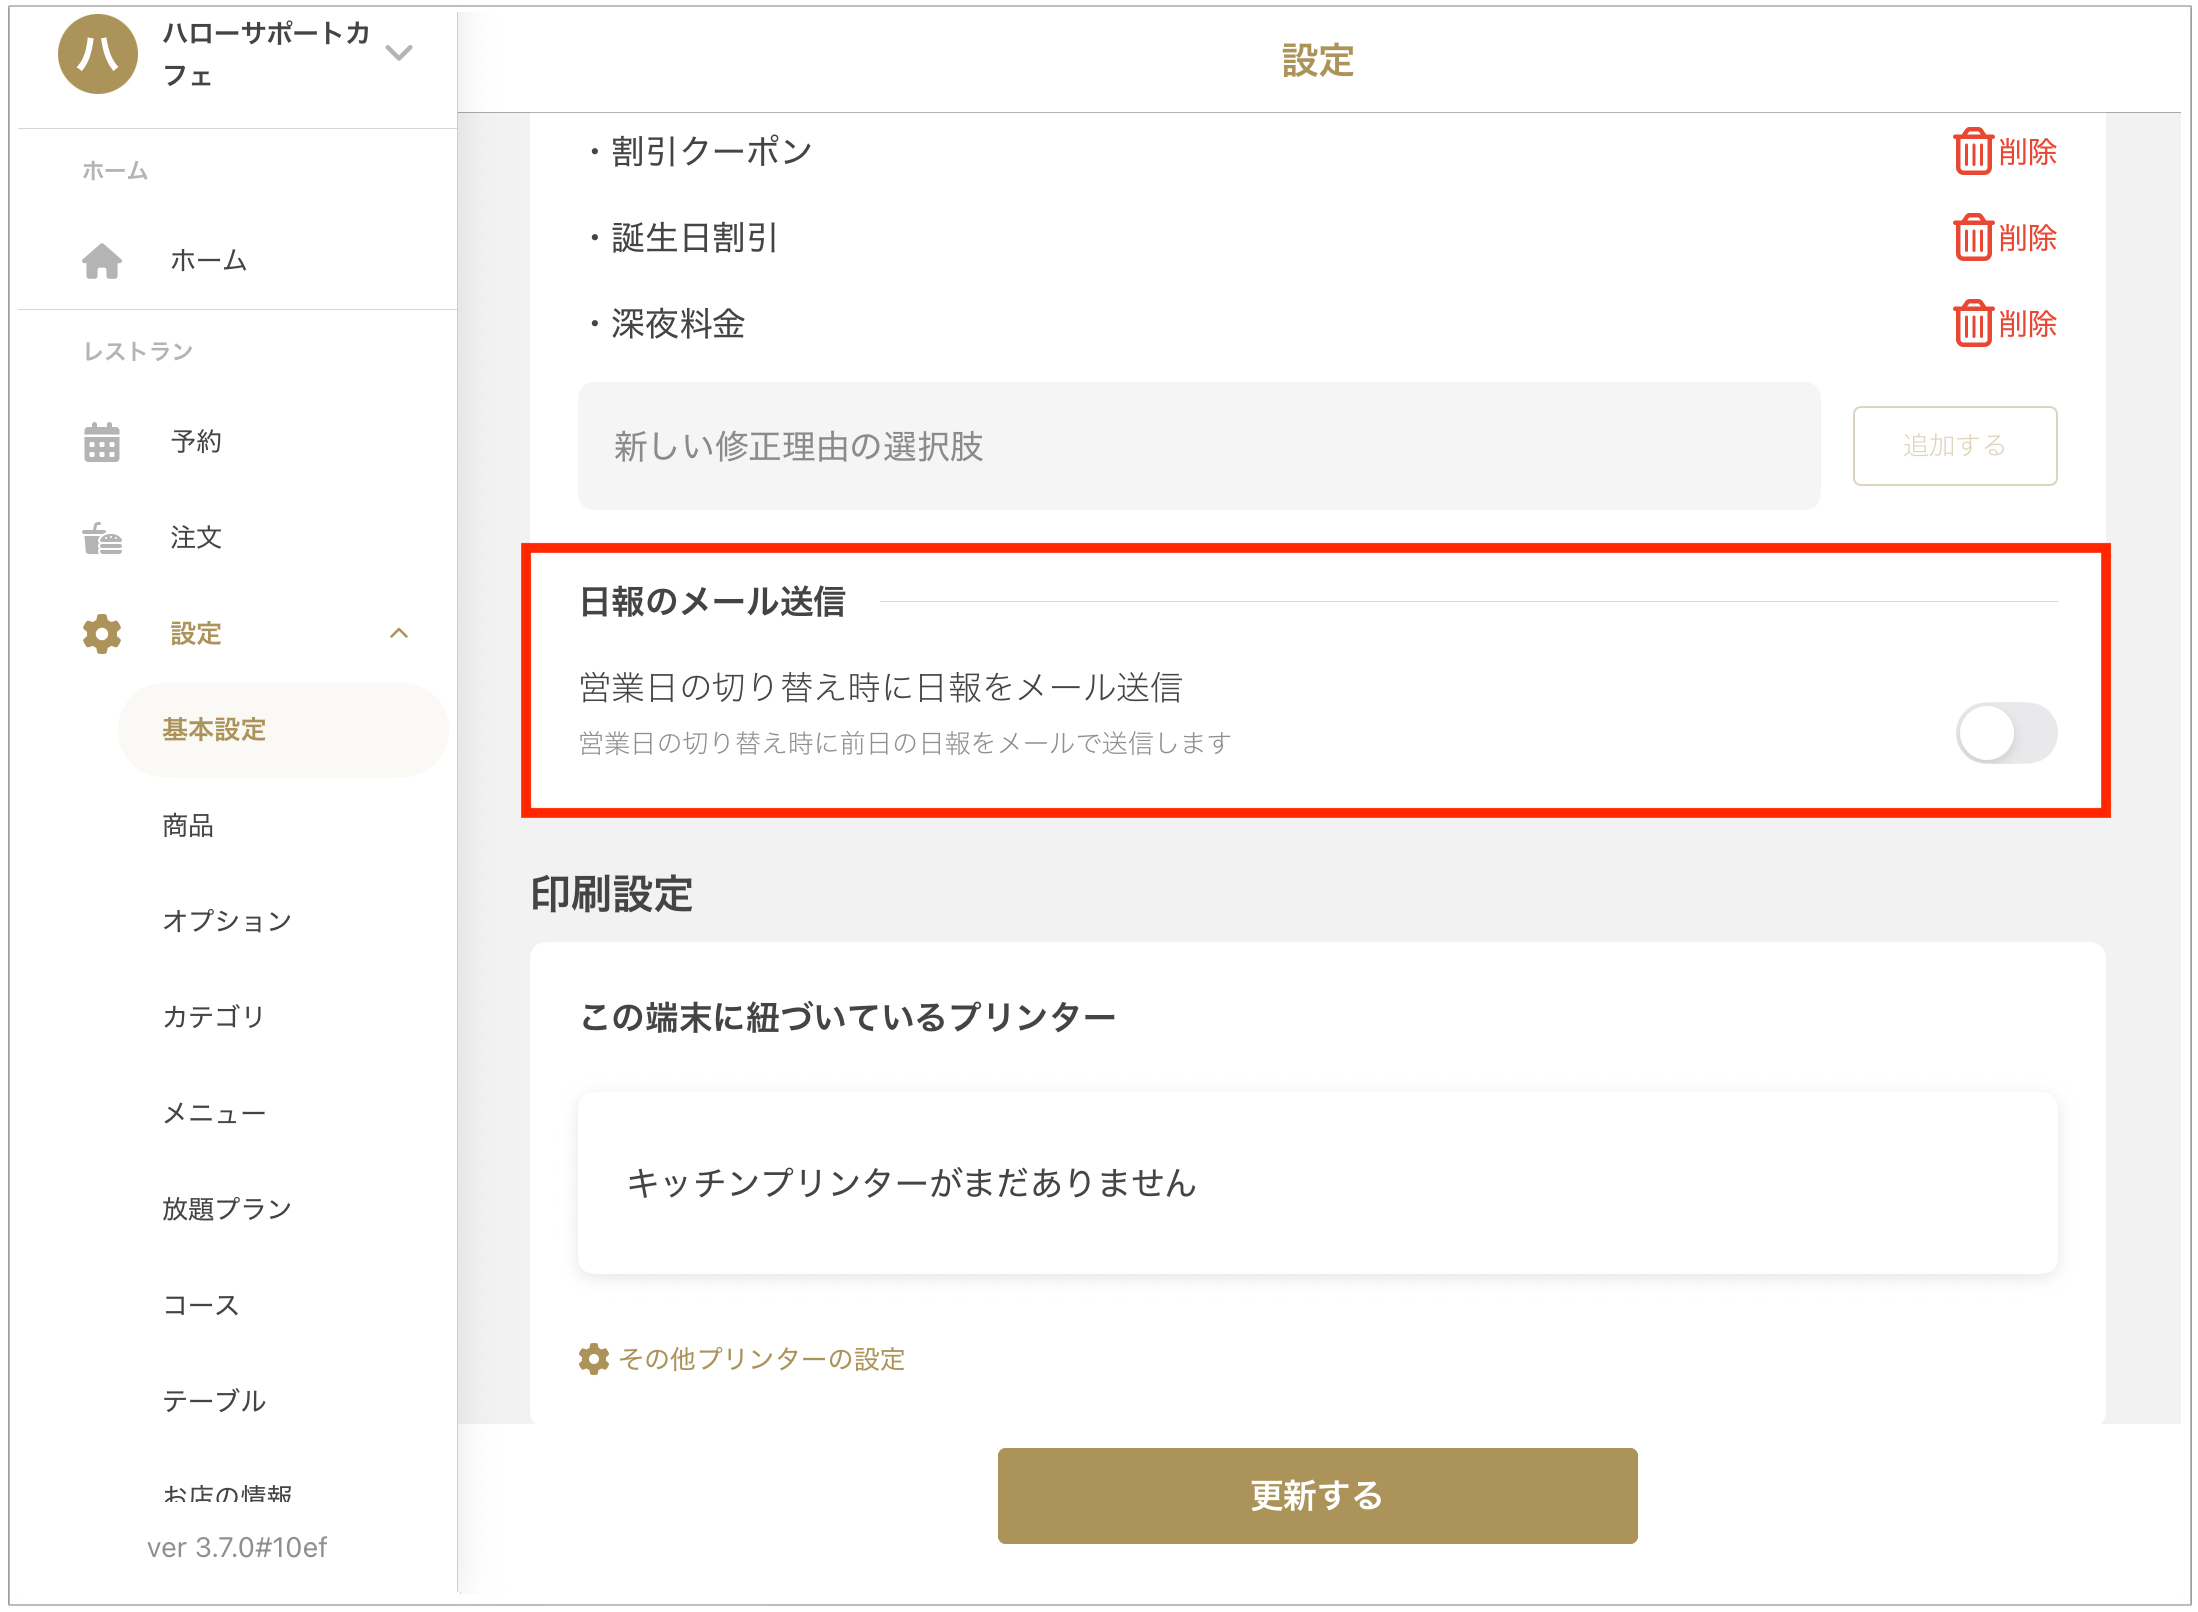Click the home icon in sidebar
The width and height of the screenshot is (2198, 1612).
coord(102,261)
